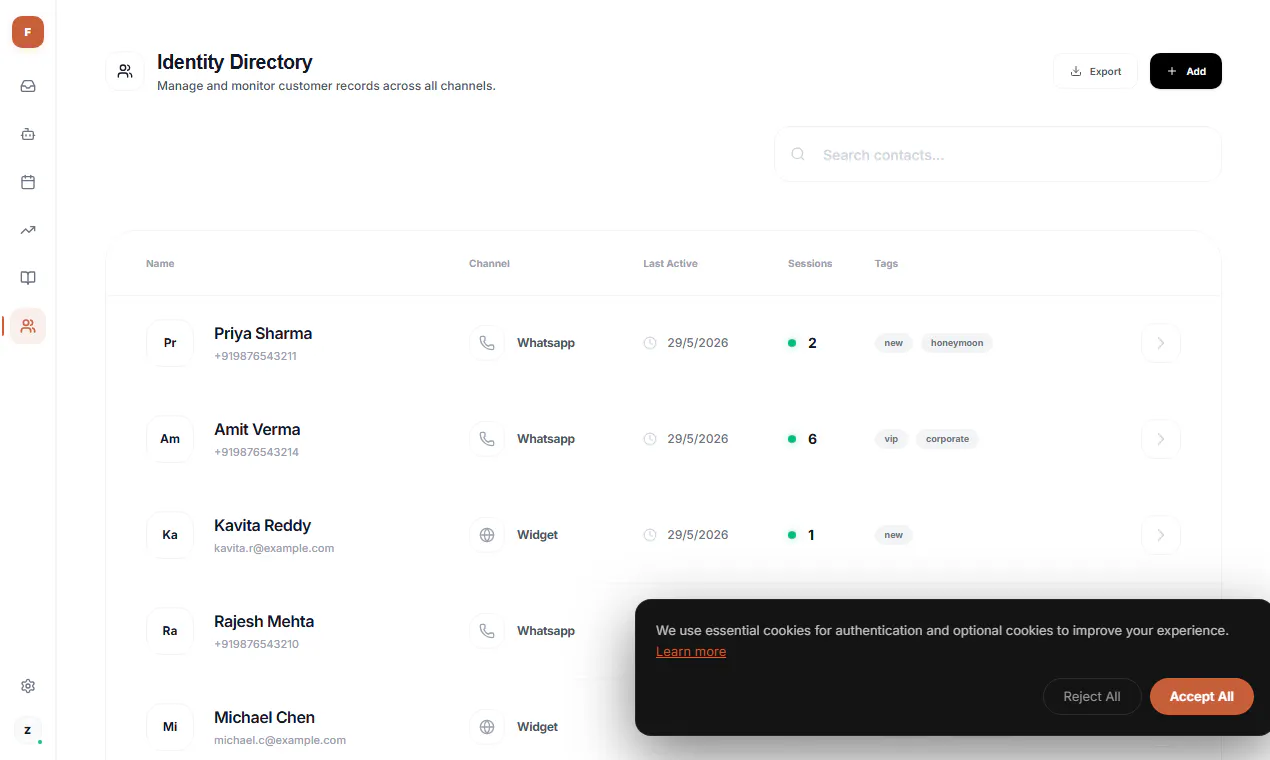
Task: Accept all cookies
Action: 1202,696
